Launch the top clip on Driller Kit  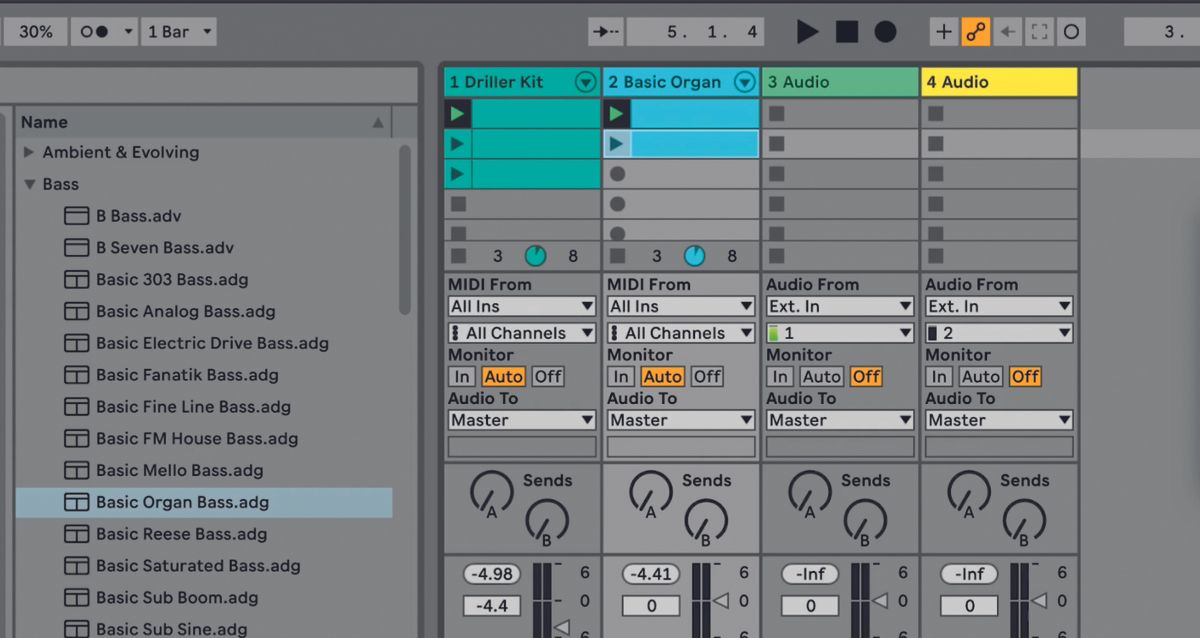coord(457,113)
